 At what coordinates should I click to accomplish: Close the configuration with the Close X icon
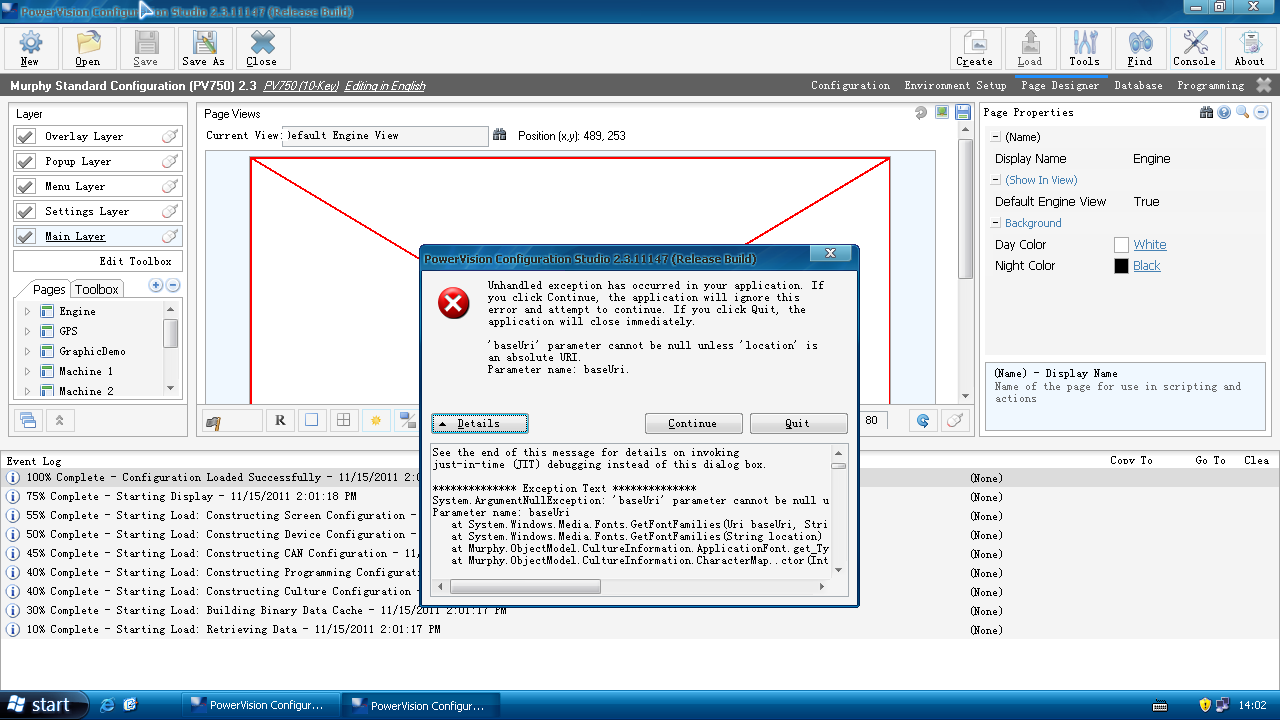coord(262,48)
